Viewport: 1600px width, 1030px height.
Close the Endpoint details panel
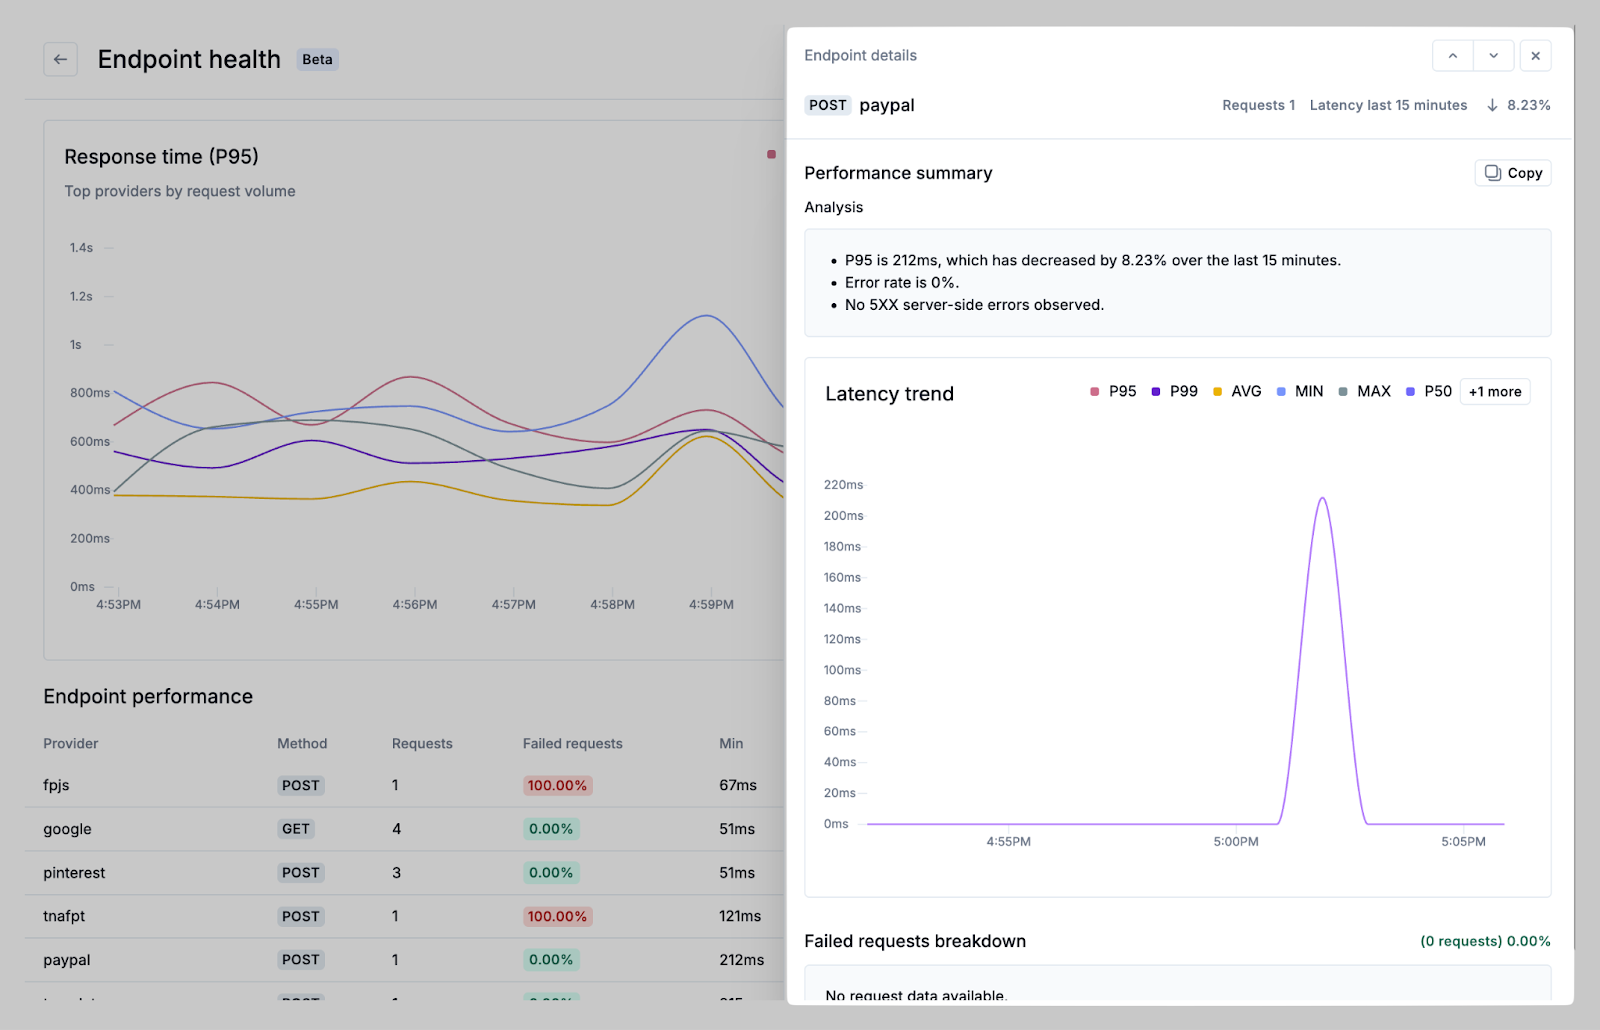tap(1535, 56)
